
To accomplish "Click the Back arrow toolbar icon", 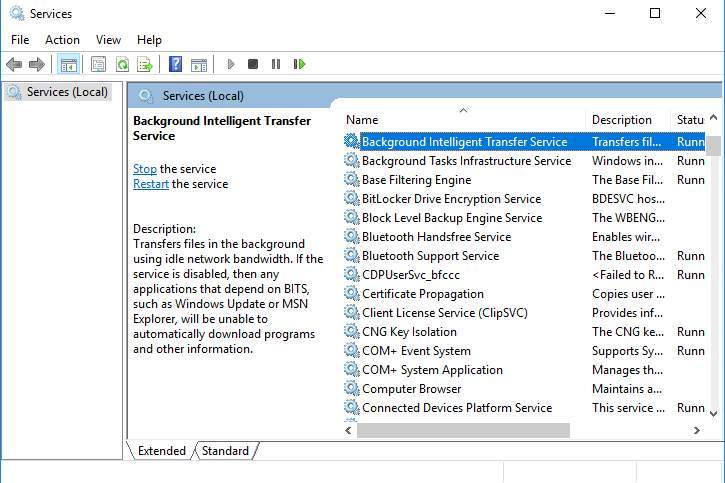I will click(14, 64).
